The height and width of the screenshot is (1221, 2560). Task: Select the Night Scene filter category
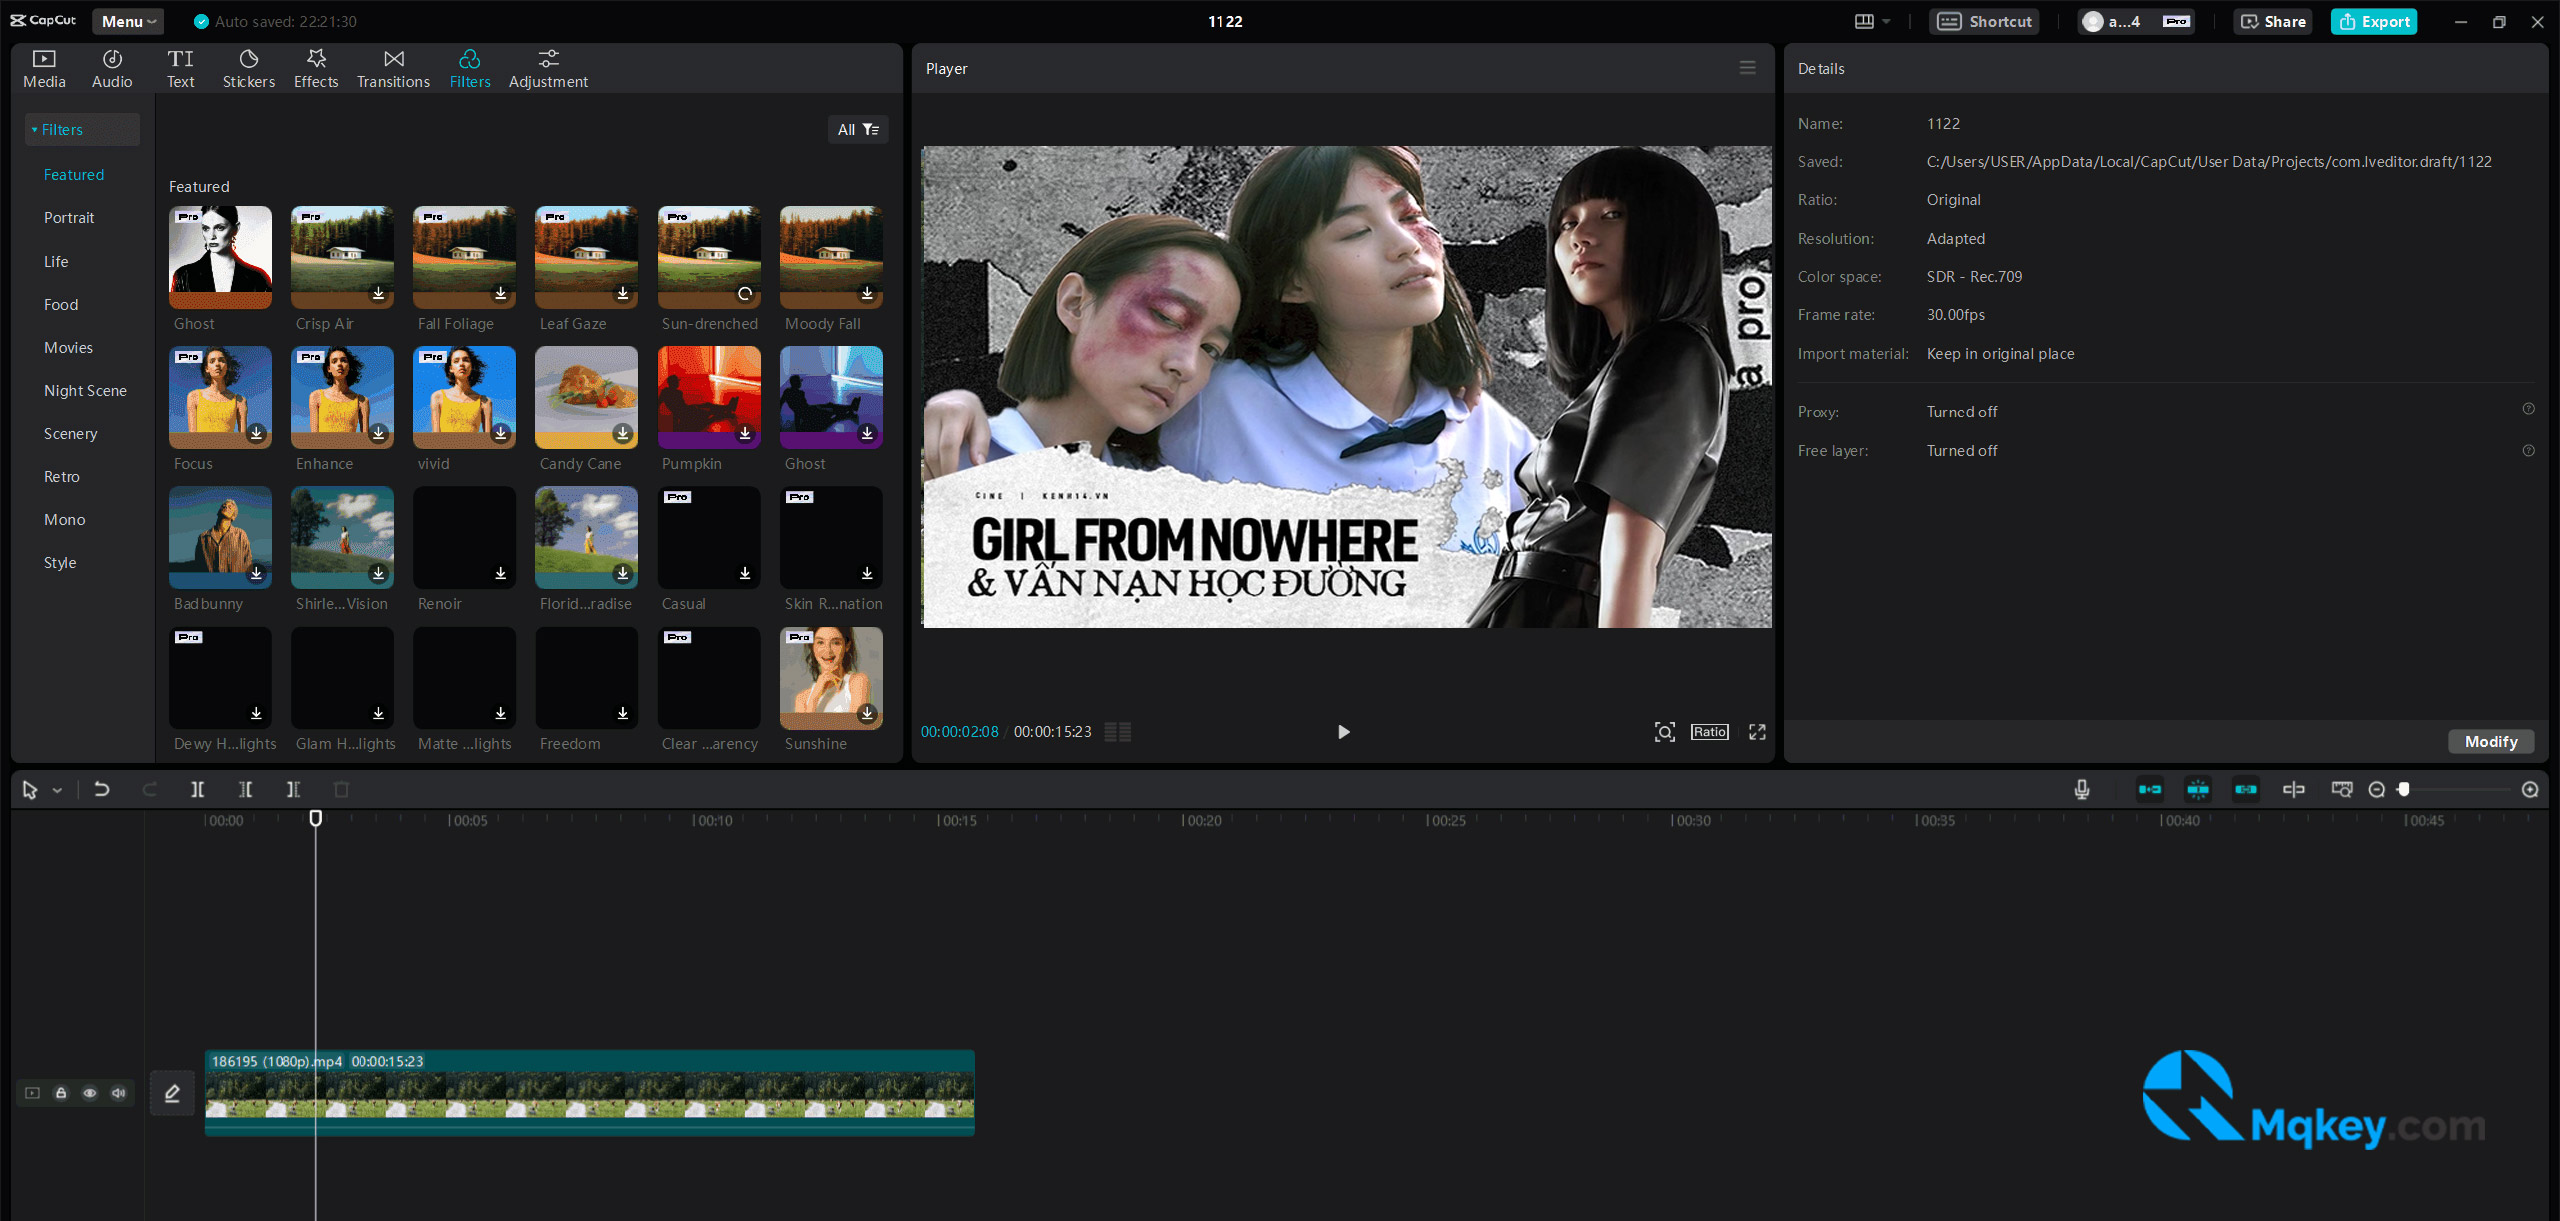click(x=85, y=390)
